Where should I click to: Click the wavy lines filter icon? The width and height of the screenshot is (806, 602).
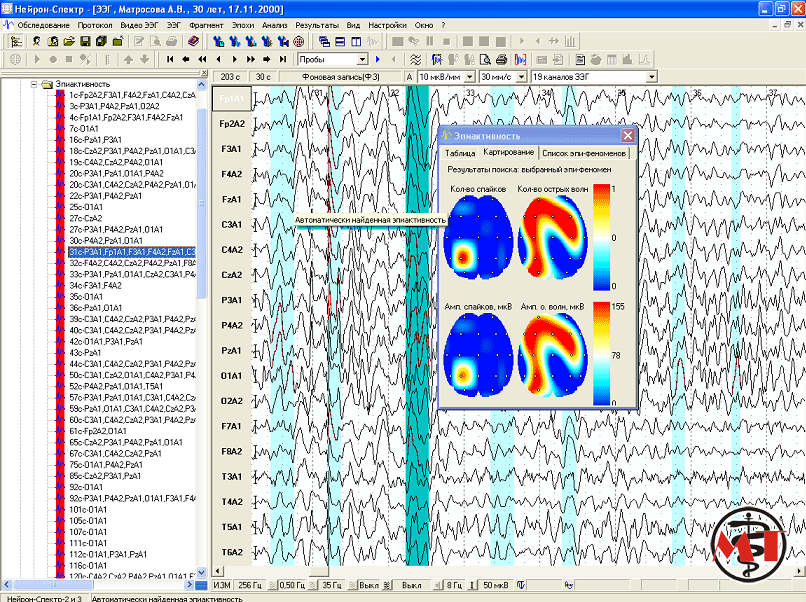point(415,60)
